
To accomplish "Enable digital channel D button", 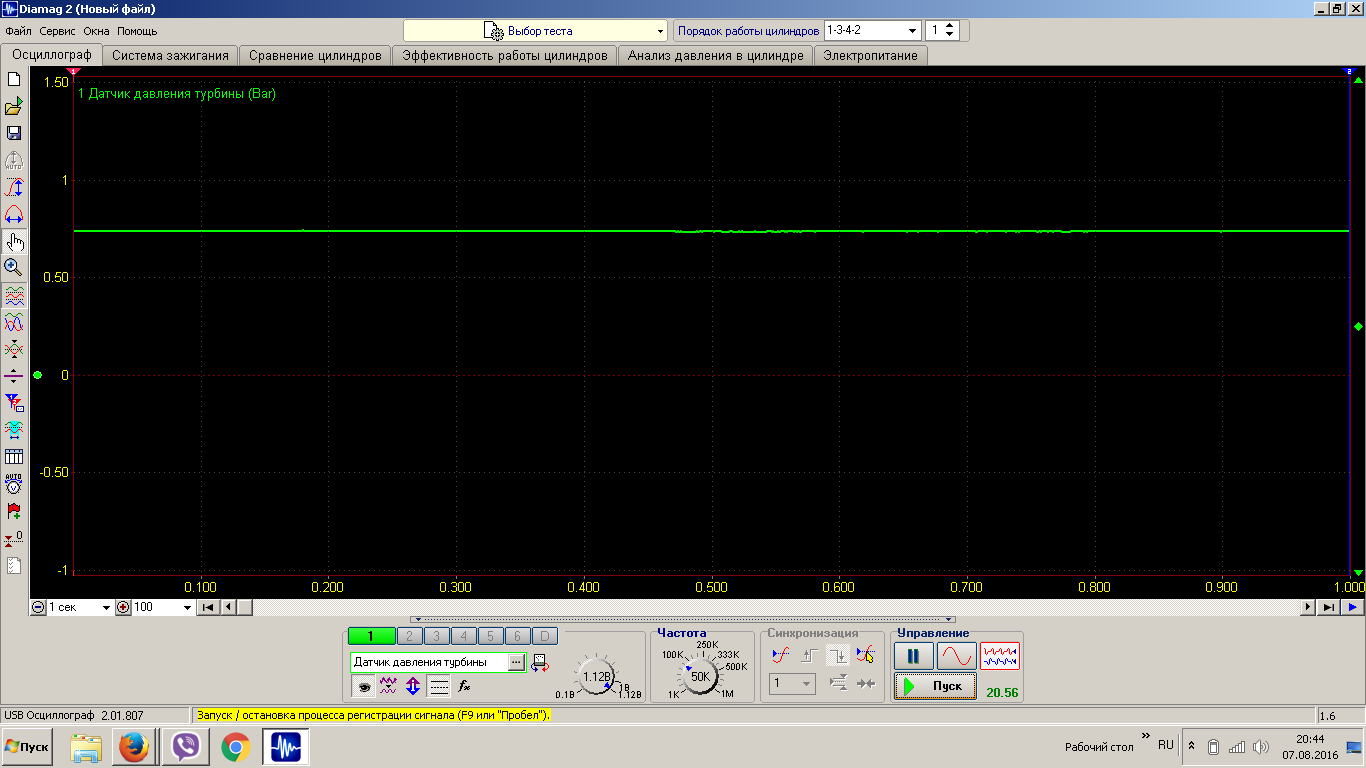I will coord(544,636).
